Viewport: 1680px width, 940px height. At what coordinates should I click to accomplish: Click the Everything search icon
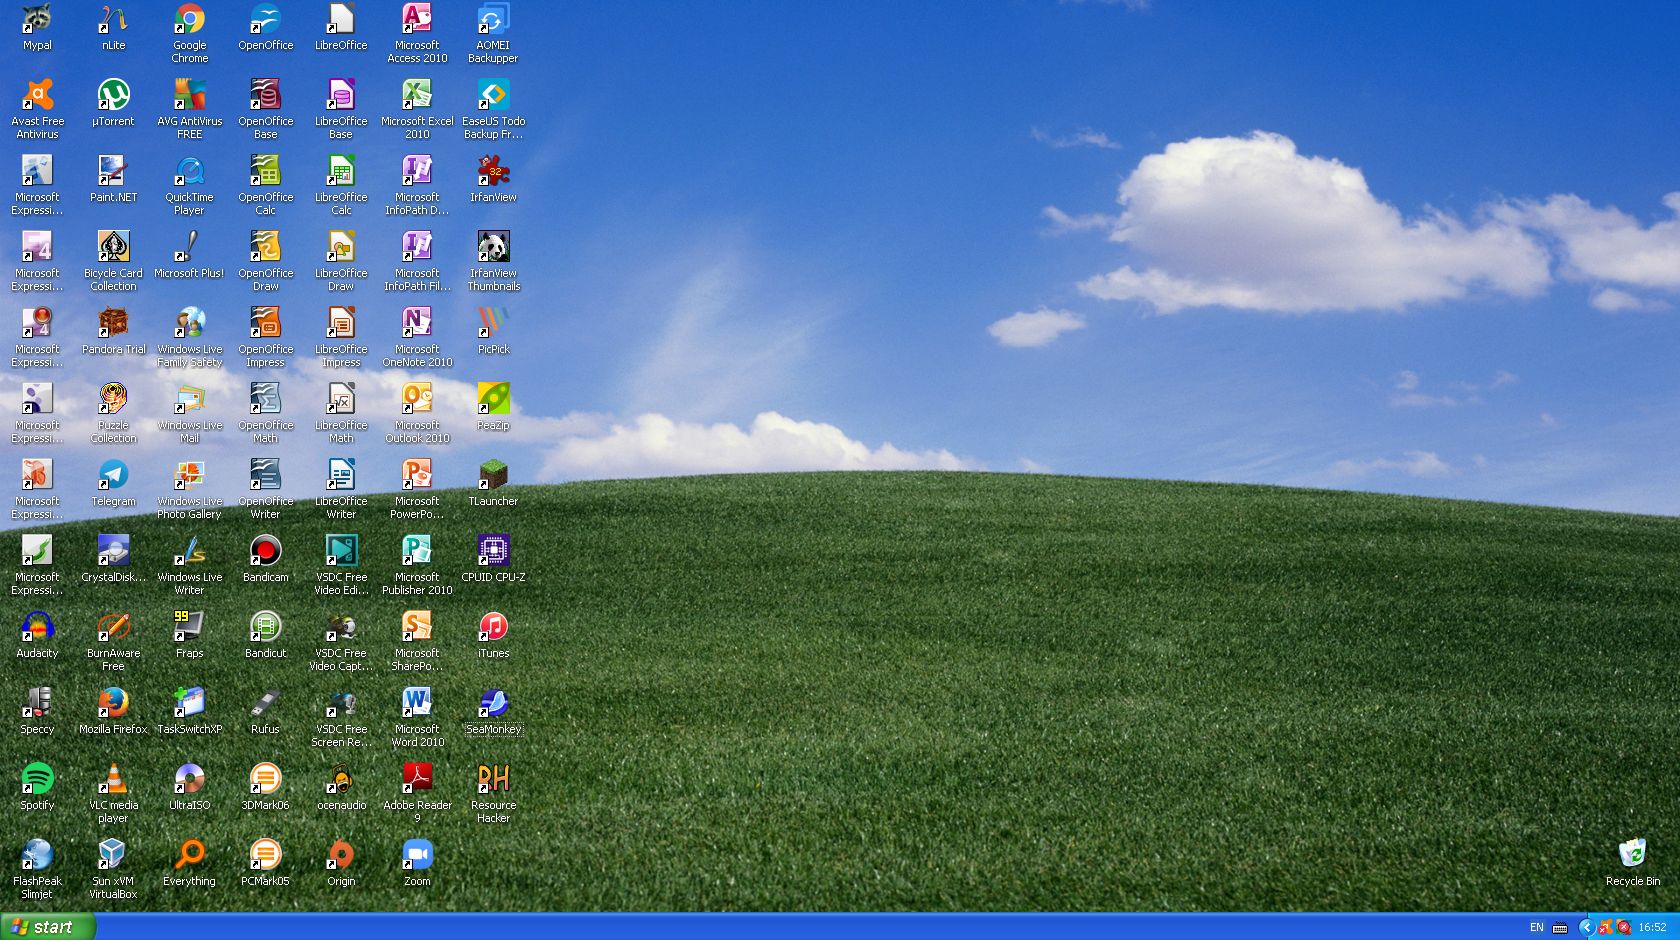click(x=189, y=856)
